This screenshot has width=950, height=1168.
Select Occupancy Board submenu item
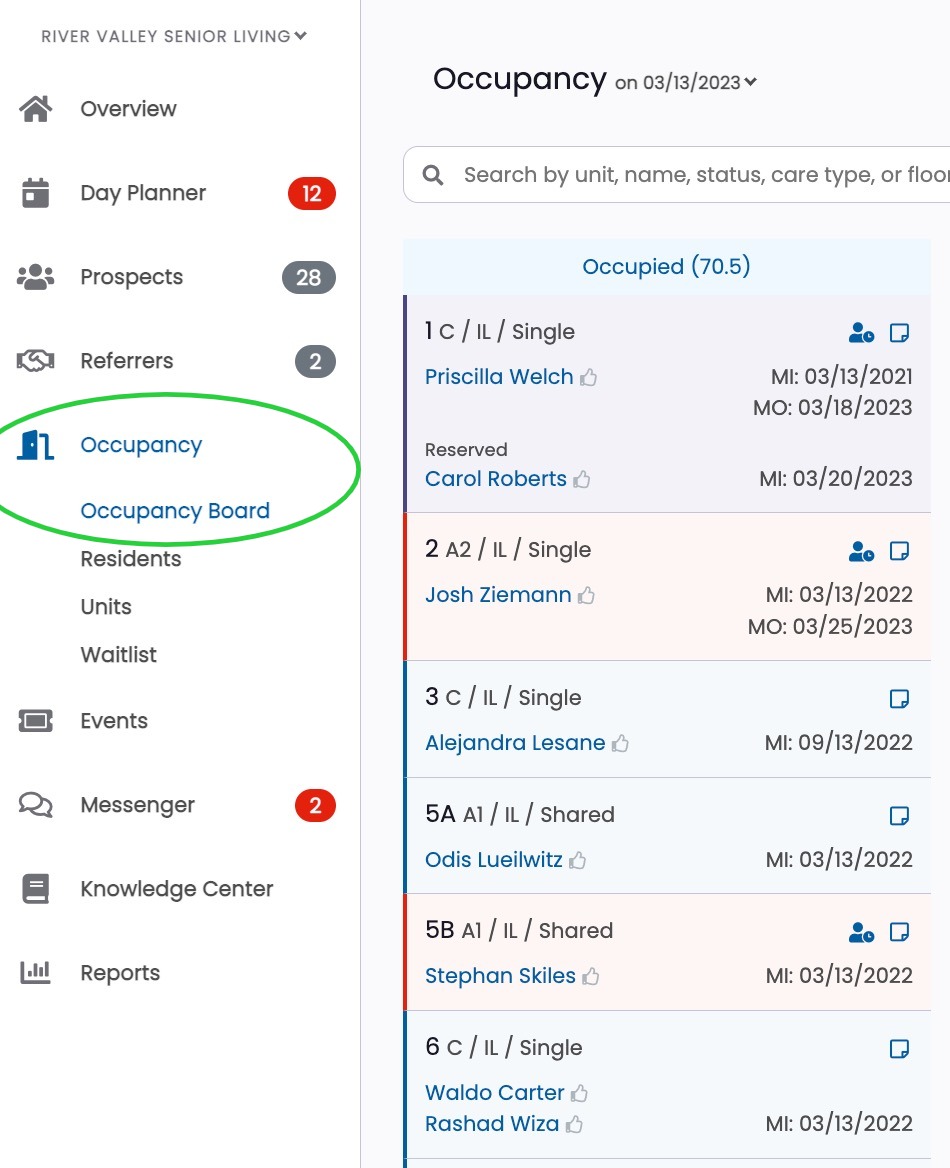(175, 511)
